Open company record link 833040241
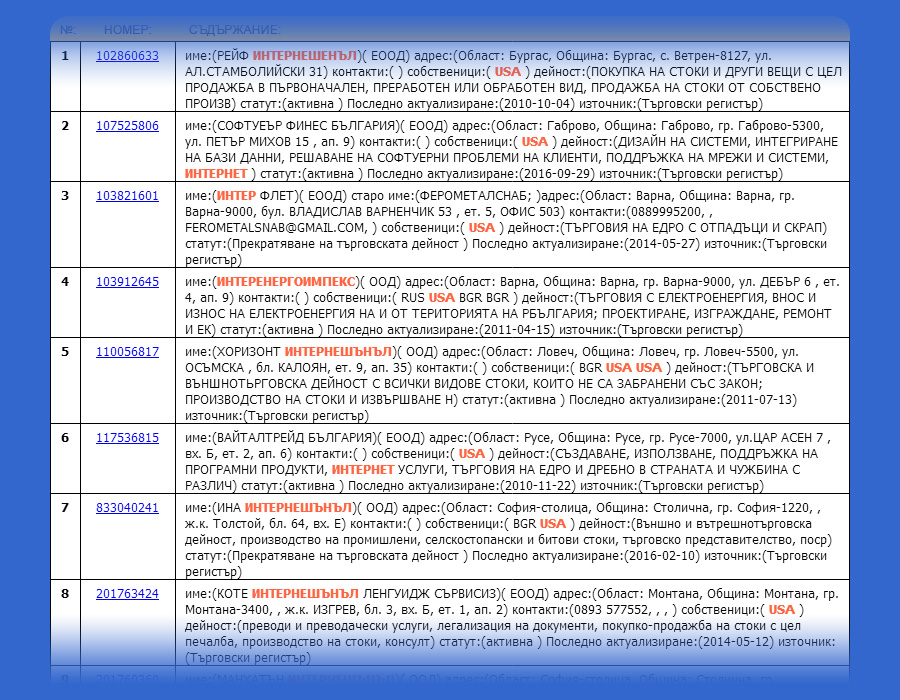The height and width of the screenshot is (700, 900). pos(127,508)
